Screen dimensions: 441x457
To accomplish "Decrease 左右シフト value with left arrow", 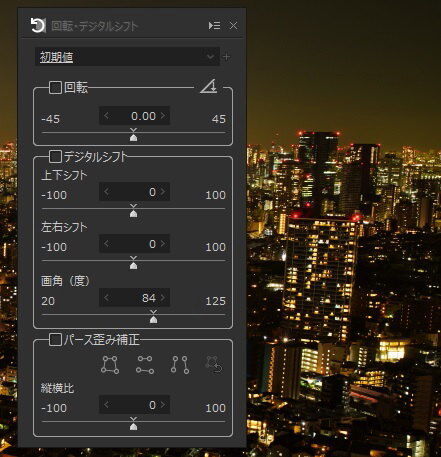I will 106,244.
